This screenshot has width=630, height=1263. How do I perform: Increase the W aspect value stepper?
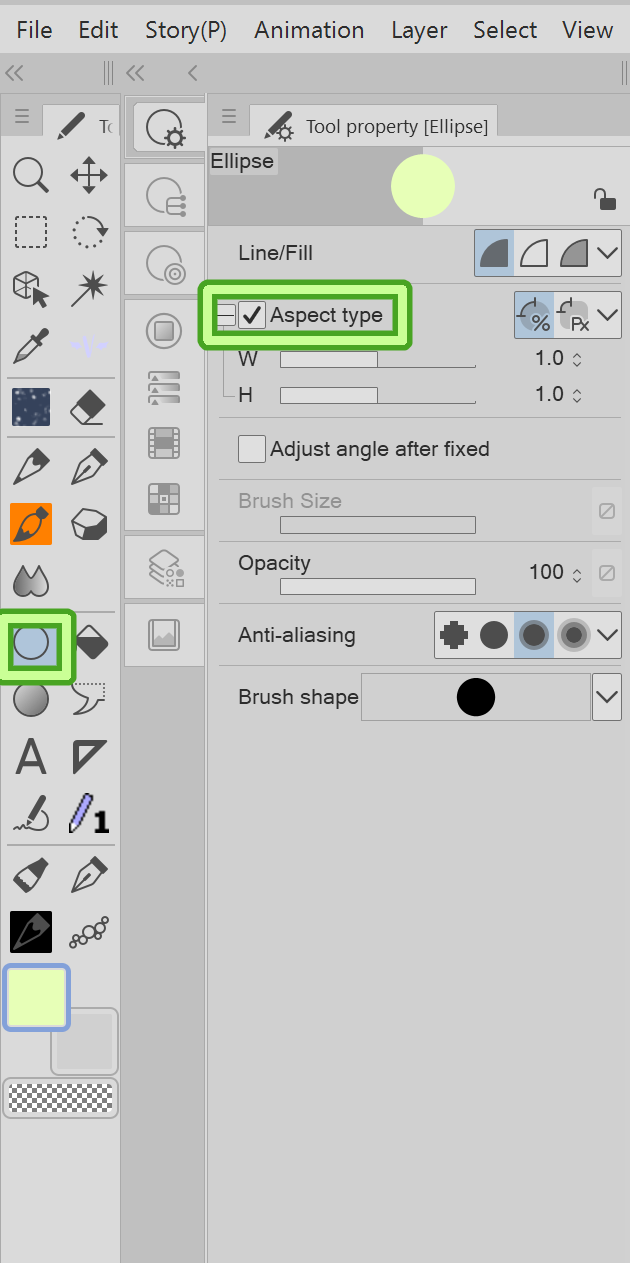[x=577, y=355]
